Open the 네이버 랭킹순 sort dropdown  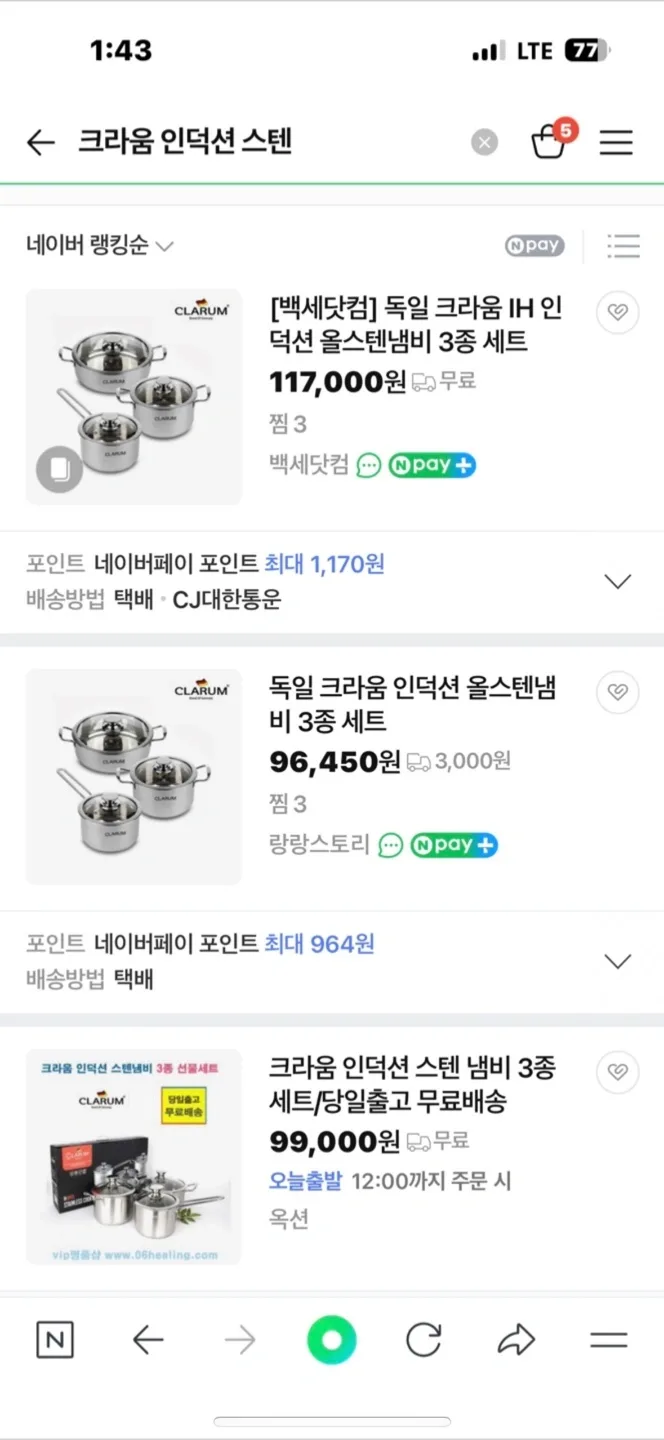100,245
